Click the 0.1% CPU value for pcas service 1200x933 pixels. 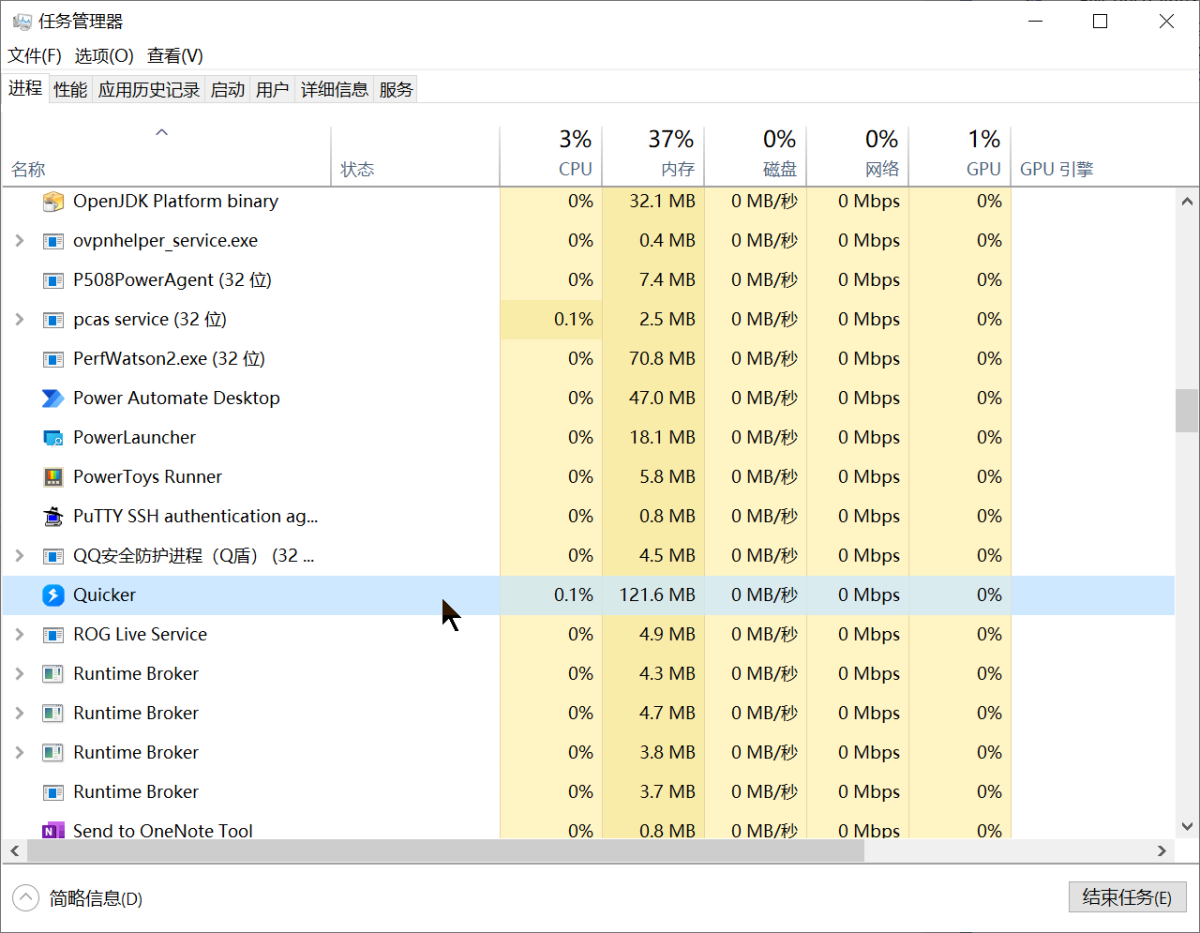pyautogui.click(x=574, y=320)
